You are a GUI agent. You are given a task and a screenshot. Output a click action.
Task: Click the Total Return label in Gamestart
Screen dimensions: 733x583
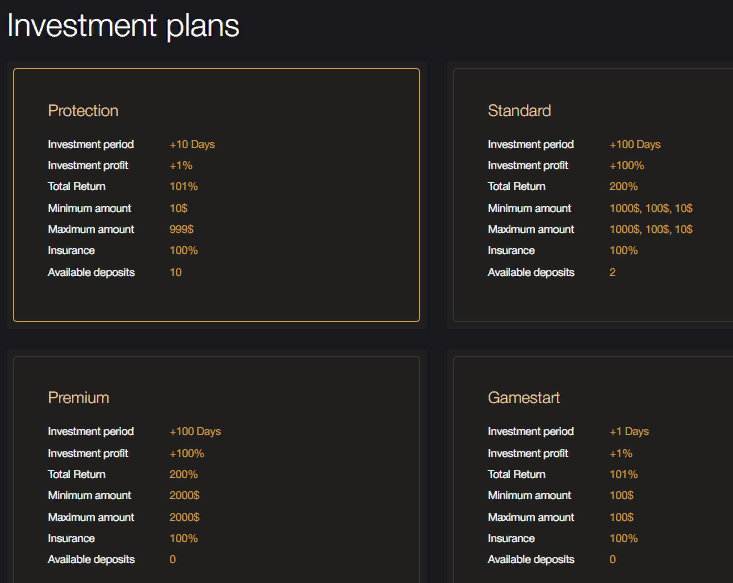click(517, 475)
